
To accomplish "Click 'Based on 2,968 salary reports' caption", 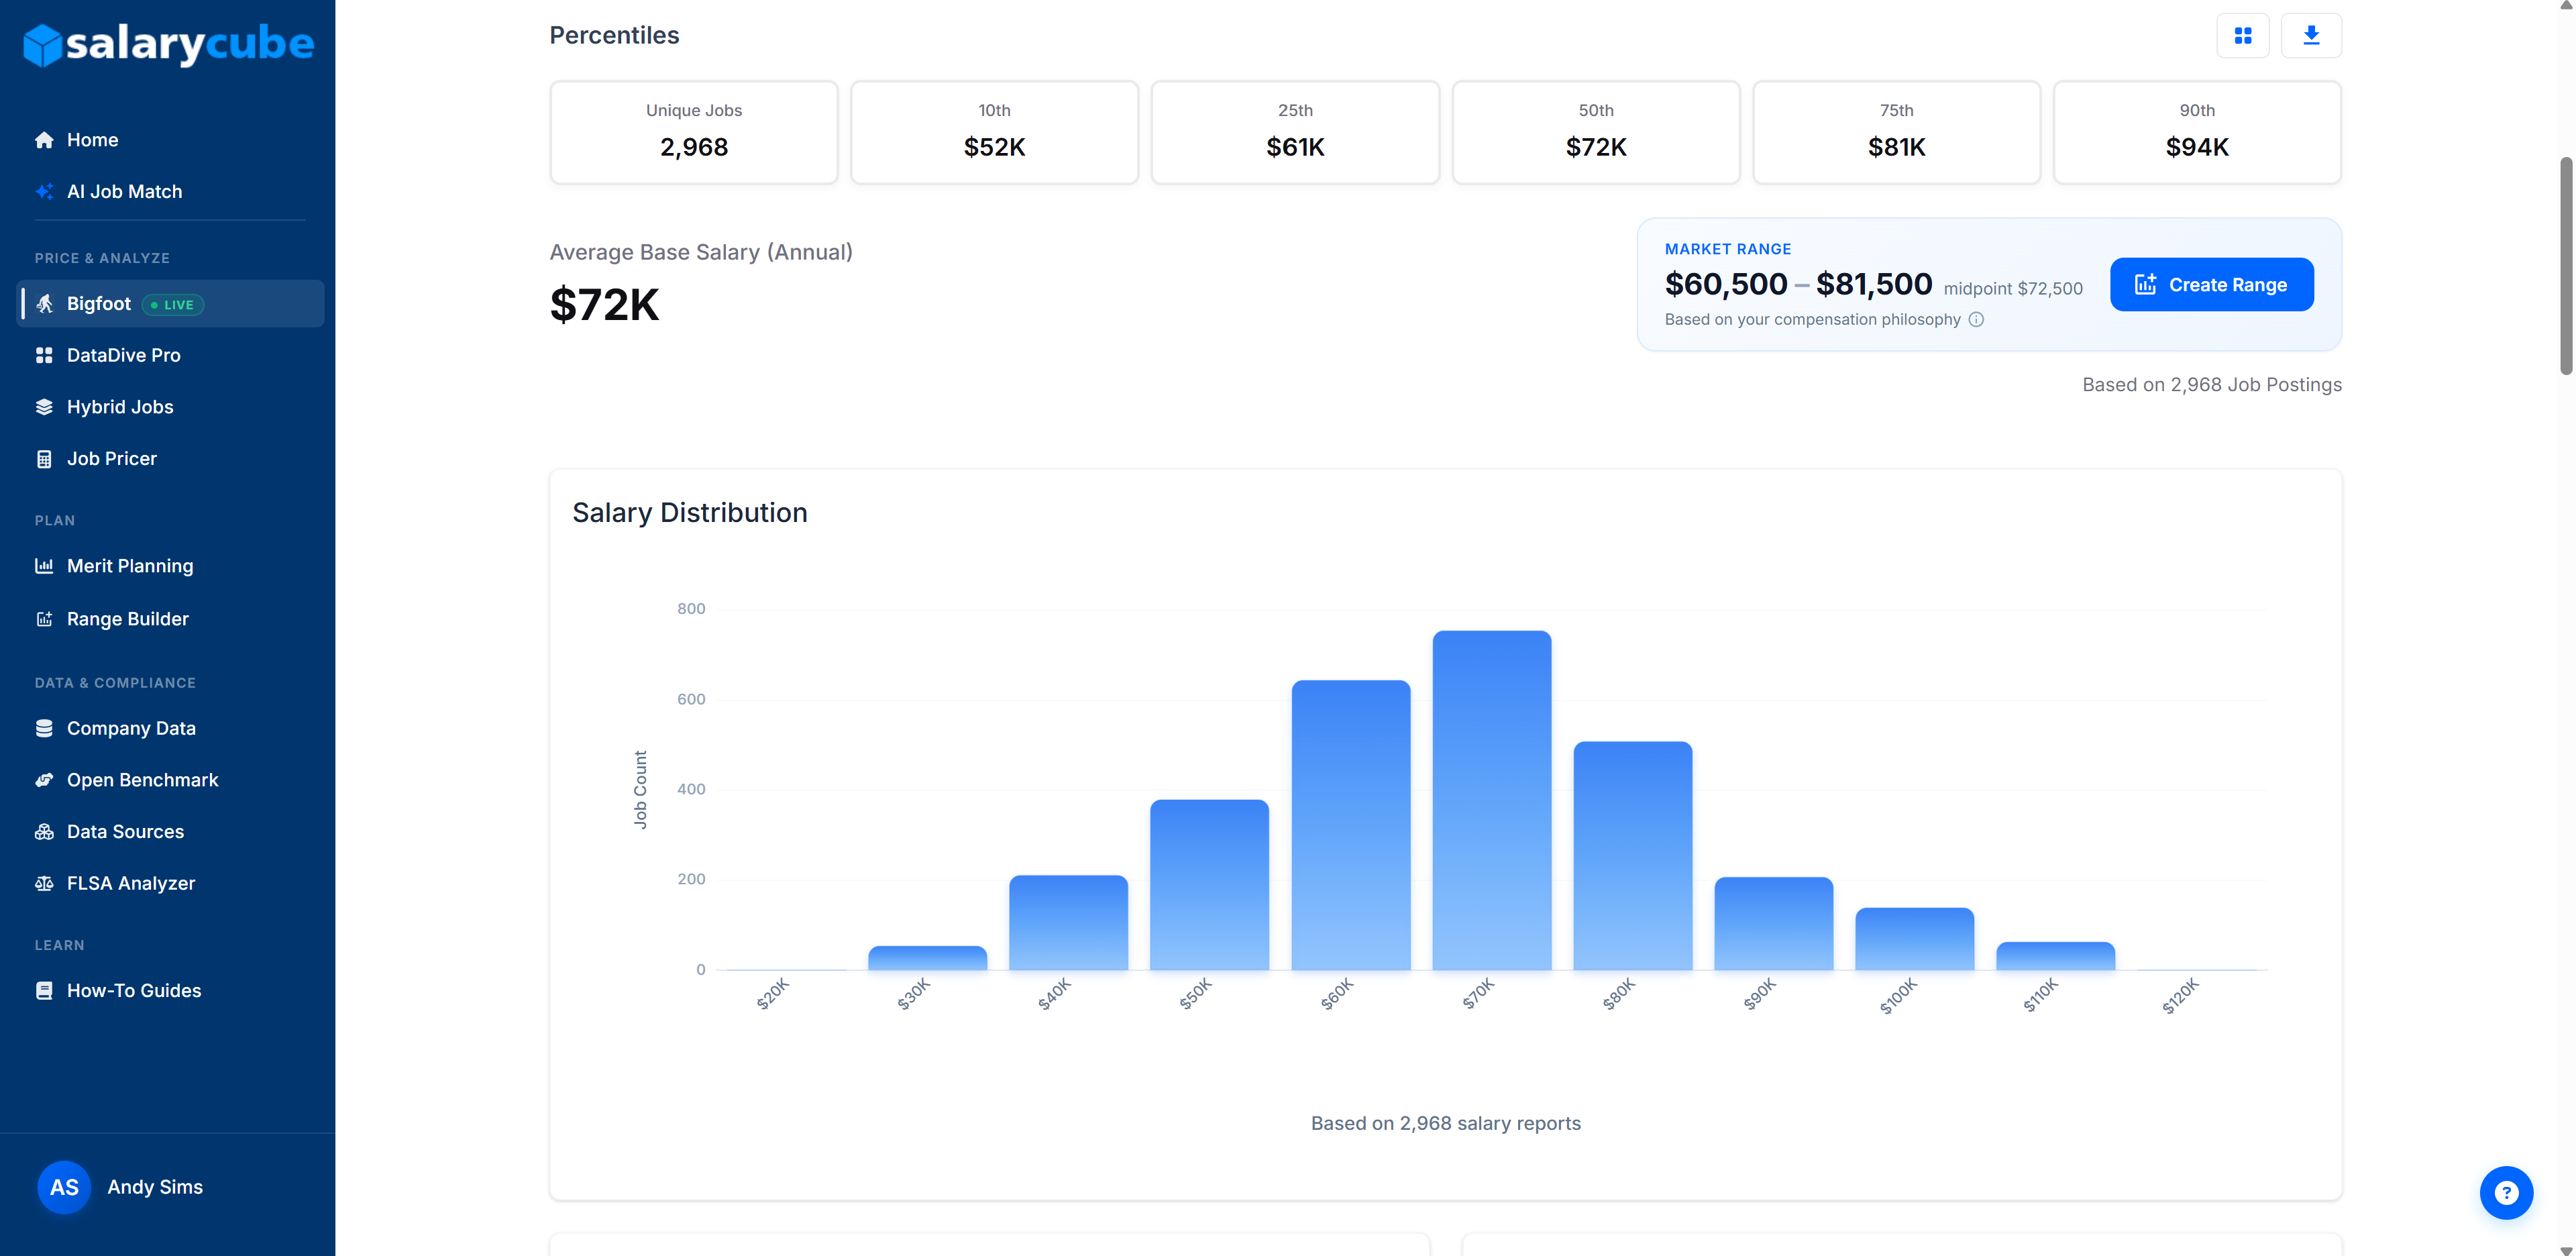I will coord(1446,1123).
